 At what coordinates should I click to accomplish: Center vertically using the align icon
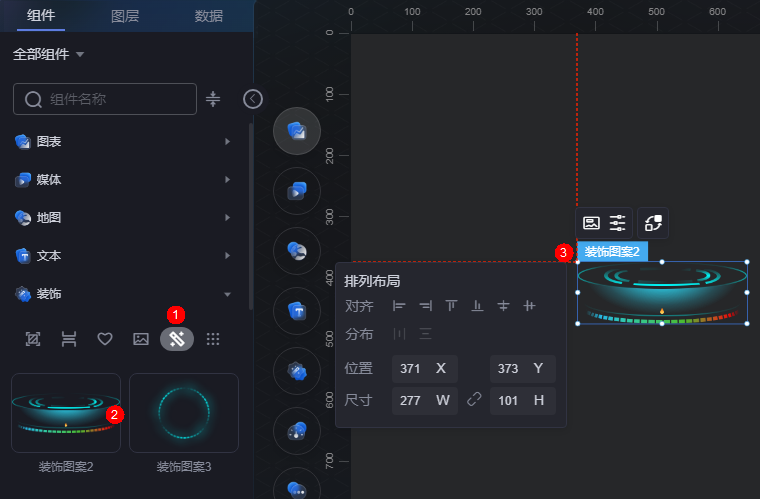(529, 306)
